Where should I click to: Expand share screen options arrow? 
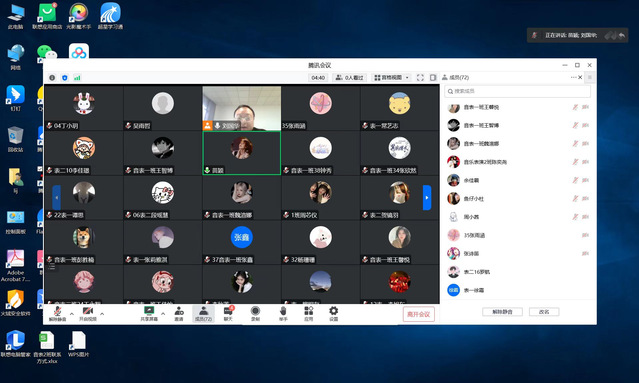coord(163,314)
